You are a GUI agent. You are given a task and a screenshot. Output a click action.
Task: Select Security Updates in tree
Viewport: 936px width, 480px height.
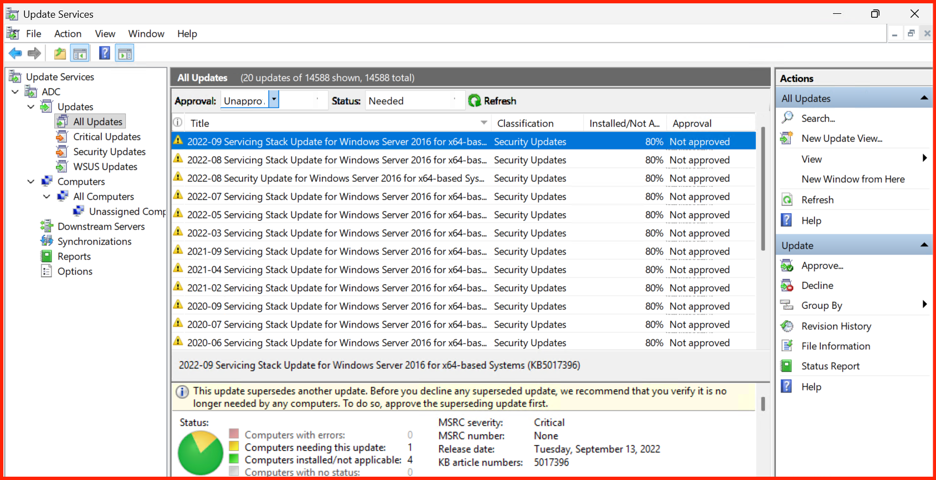click(109, 152)
